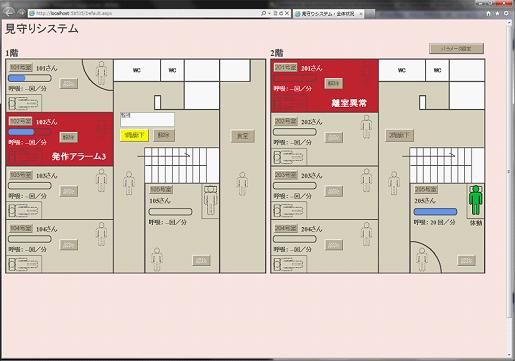Click the gray button in room 202
The image size is (515, 361).
coord(334,137)
